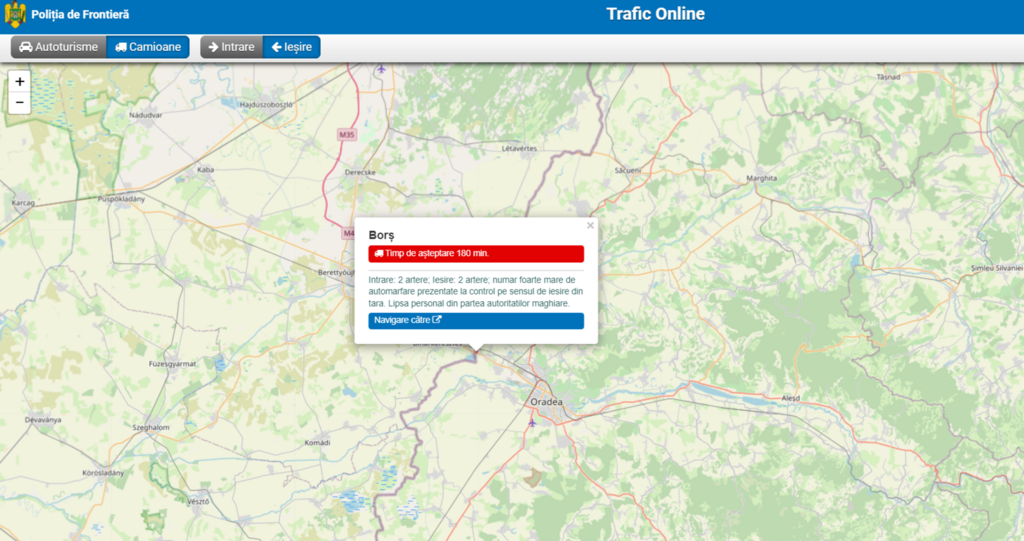The image size is (1024, 541).
Task: Click the truck icon in the red wait-time bar
Action: [378, 254]
